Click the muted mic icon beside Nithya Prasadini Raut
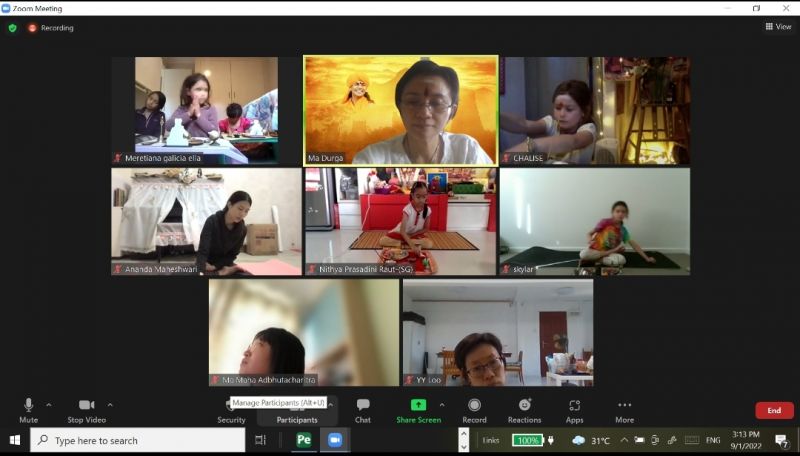Image resolution: width=800 pixels, height=456 pixels. pos(312,269)
